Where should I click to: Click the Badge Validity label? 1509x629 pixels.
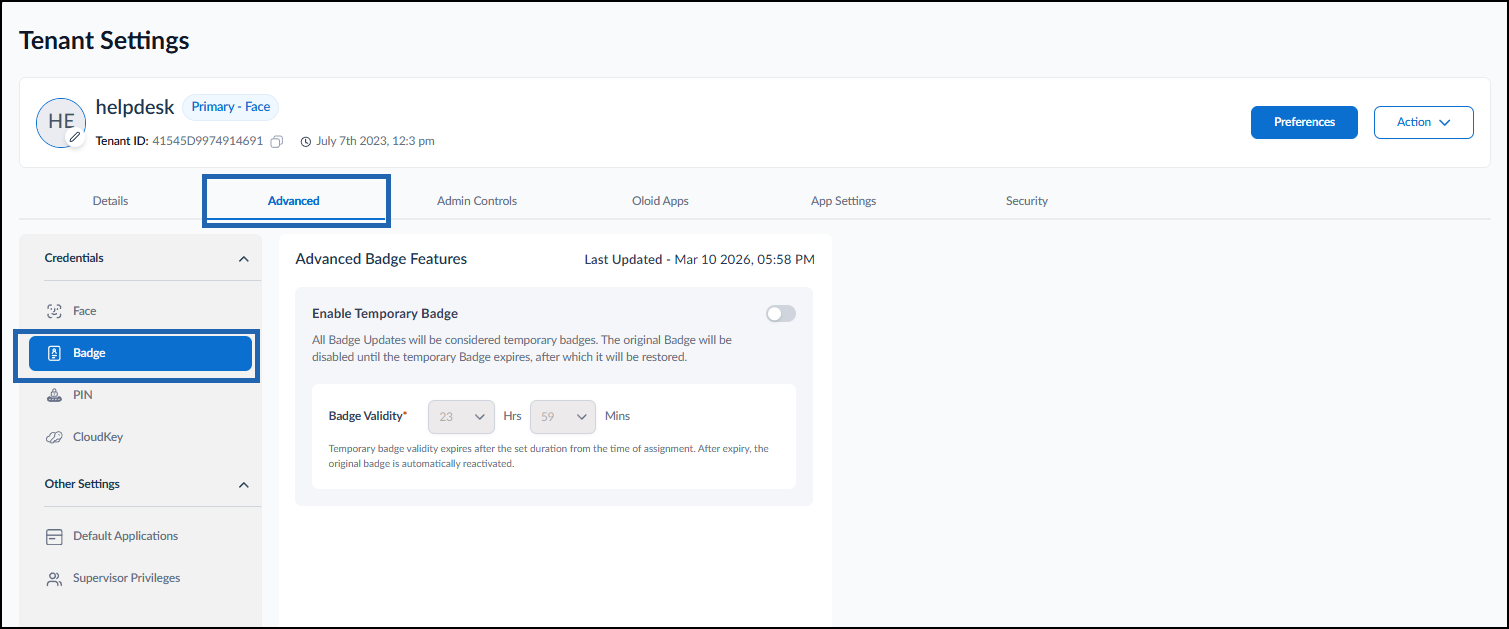368,416
